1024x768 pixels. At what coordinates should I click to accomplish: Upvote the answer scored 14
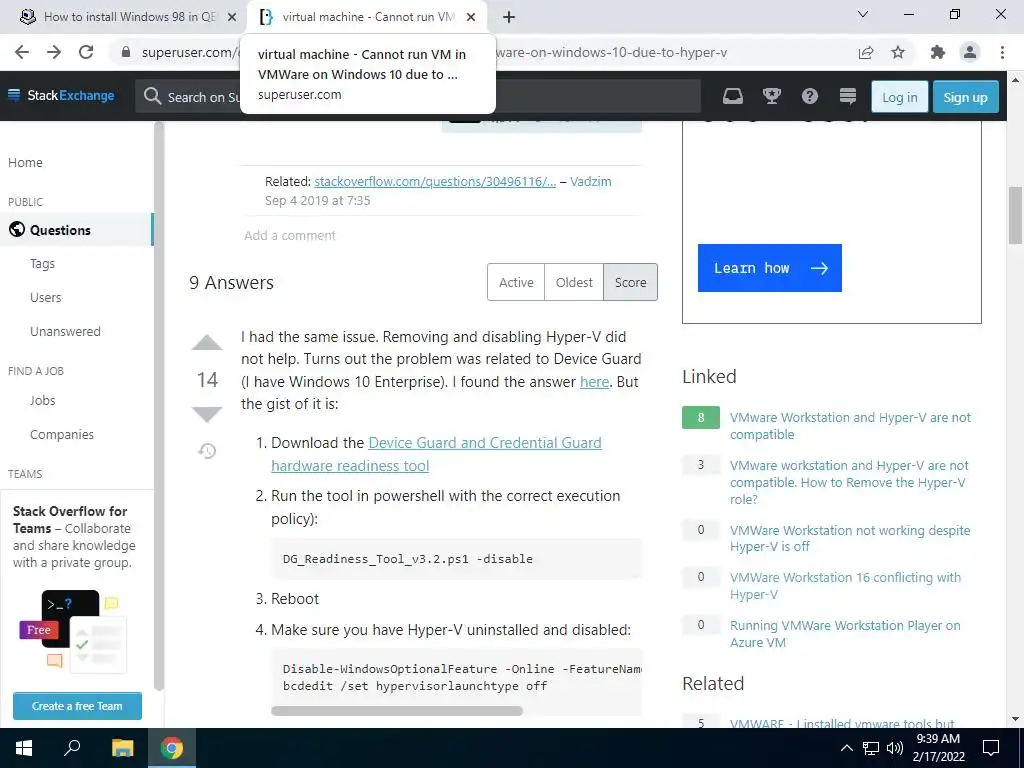click(207, 343)
